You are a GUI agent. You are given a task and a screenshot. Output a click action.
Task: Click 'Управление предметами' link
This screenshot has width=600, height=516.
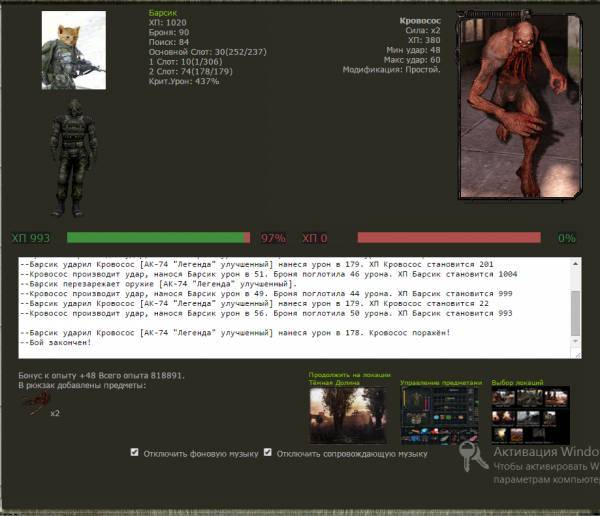point(440,382)
